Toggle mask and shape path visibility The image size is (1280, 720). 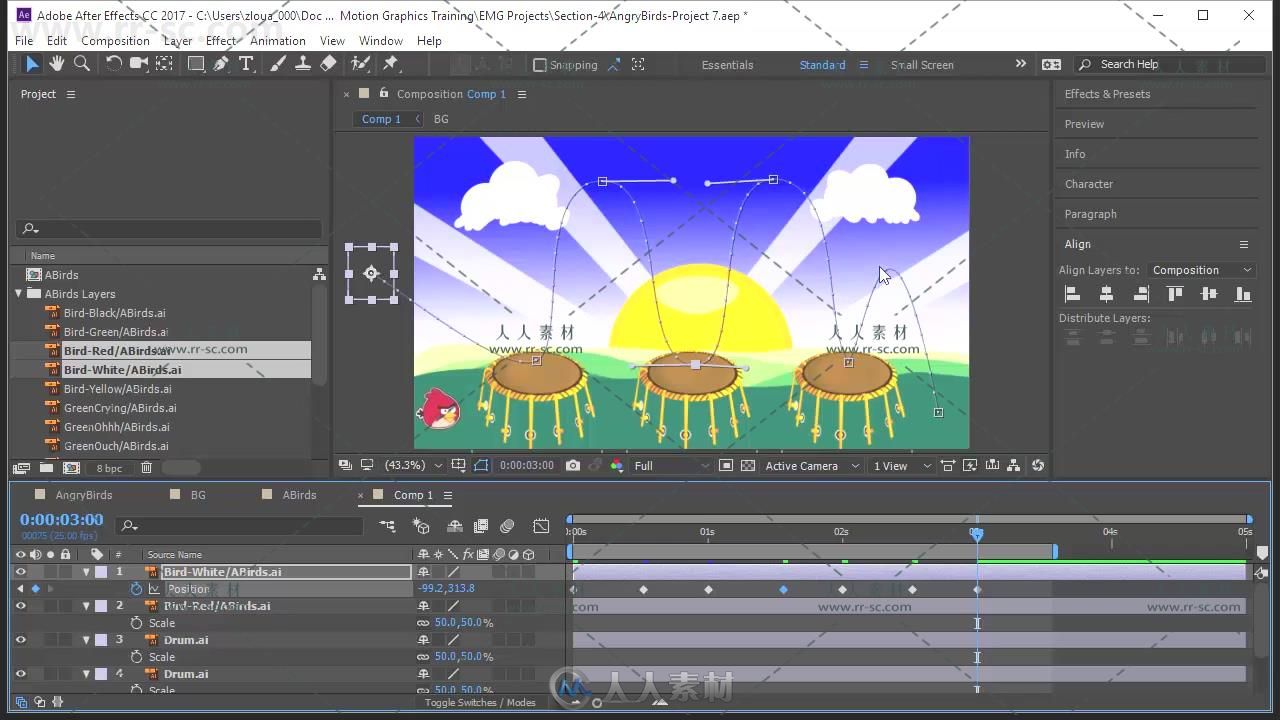click(x=481, y=466)
